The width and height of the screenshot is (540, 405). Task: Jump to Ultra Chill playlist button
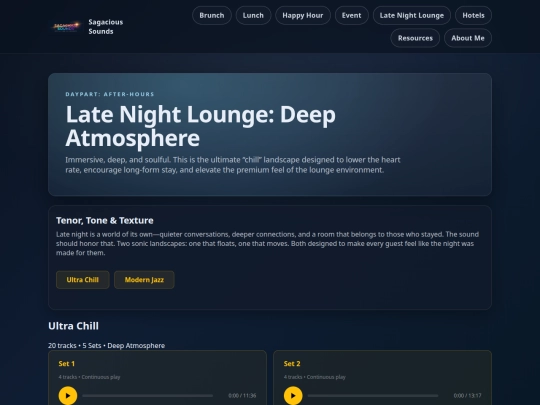tap(83, 280)
